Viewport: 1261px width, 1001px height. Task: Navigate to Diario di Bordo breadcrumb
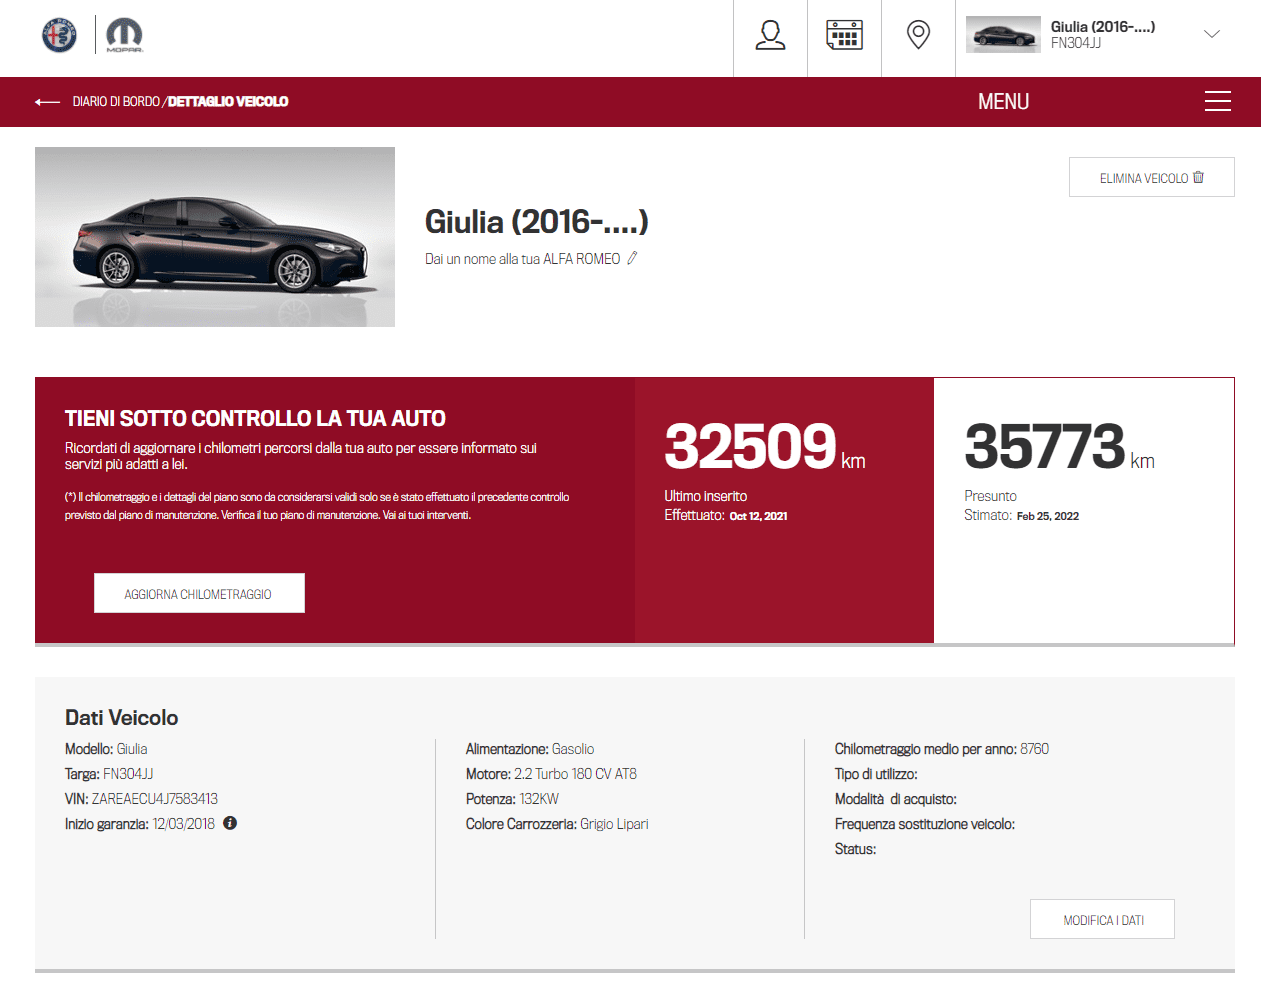[x=116, y=102]
